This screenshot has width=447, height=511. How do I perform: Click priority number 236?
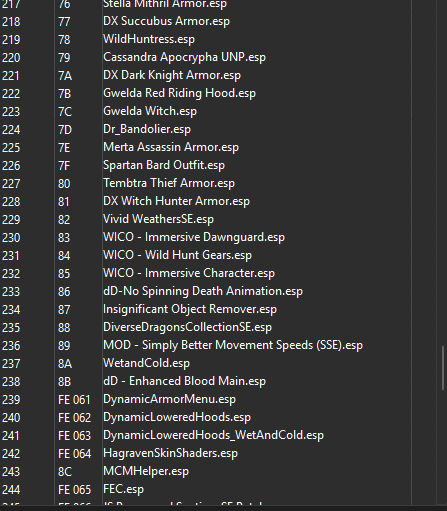tap(11, 345)
